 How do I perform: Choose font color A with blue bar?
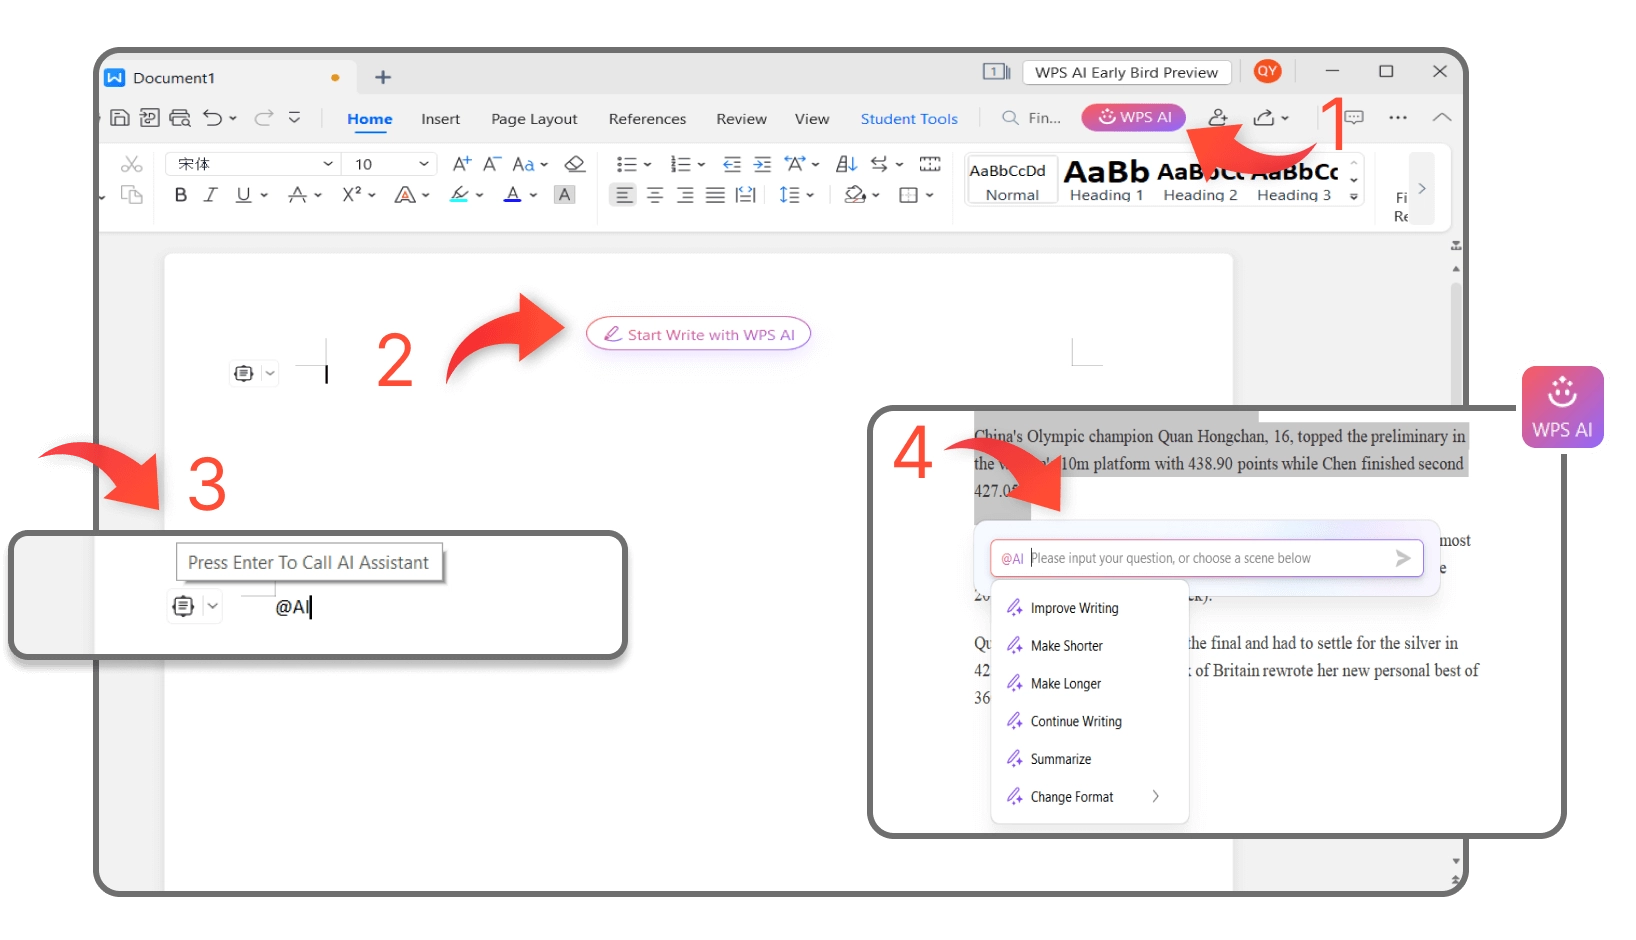[x=512, y=195]
